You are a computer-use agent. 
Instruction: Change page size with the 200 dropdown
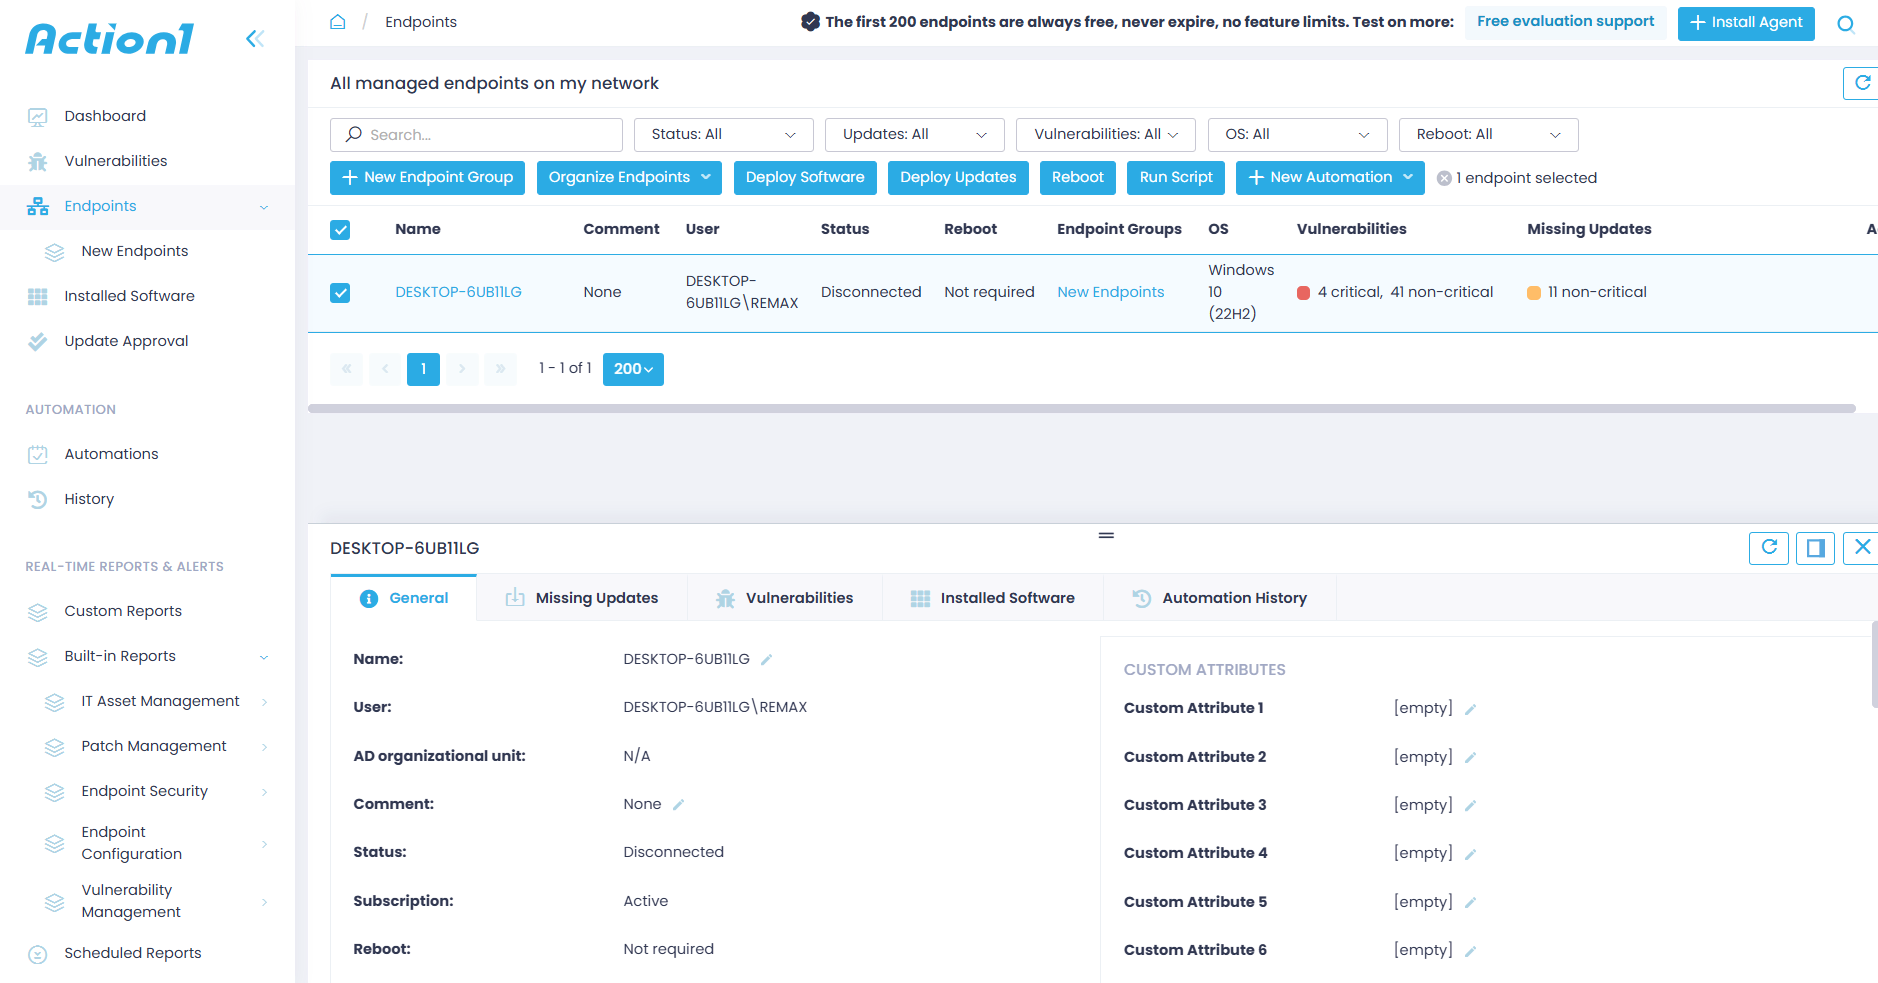pos(633,369)
